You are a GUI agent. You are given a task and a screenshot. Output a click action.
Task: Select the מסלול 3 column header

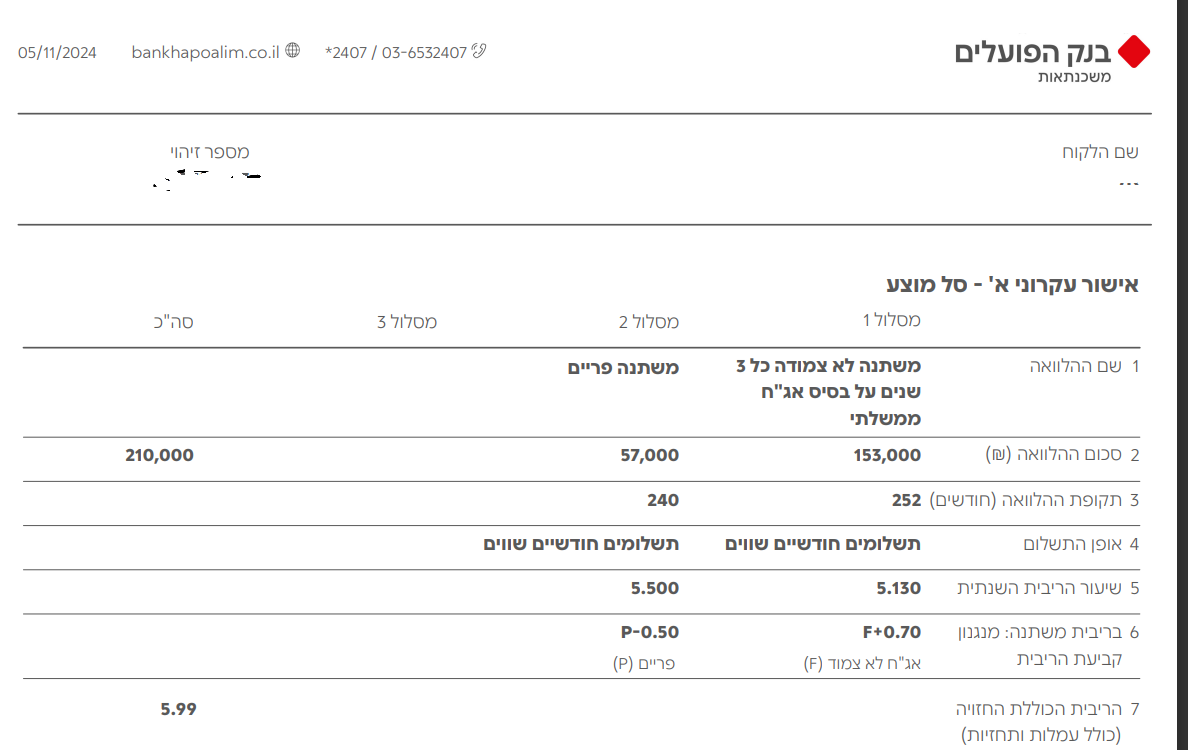[406, 322]
